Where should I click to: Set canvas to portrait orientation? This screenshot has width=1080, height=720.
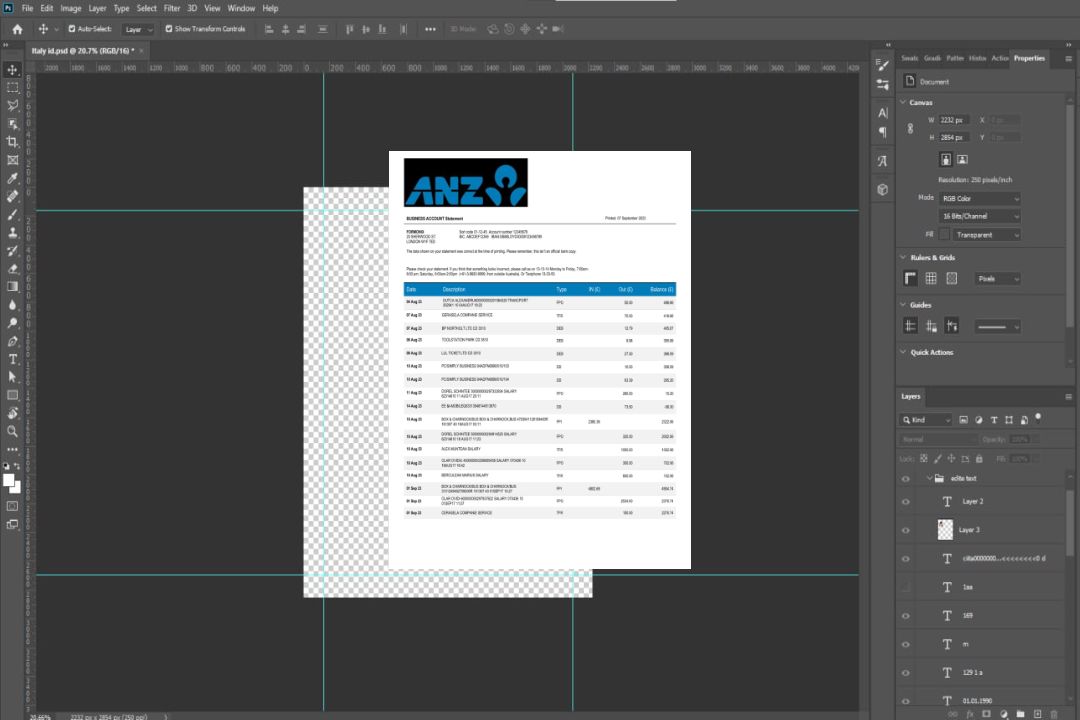pyautogui.click(x=946, y=160)
